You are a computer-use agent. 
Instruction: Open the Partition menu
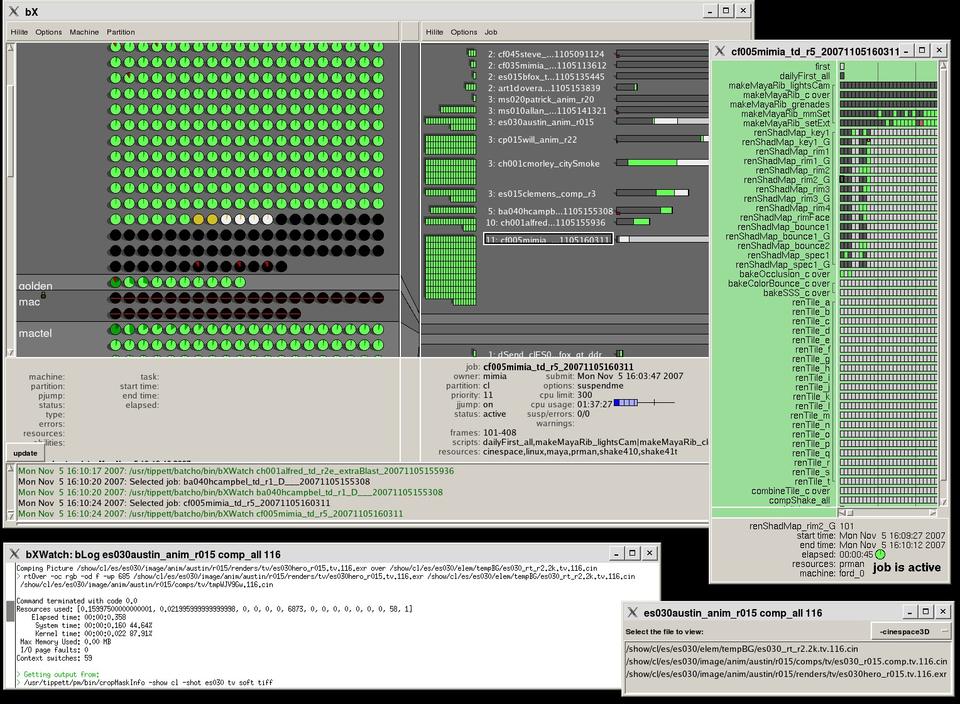coord(121,32)
